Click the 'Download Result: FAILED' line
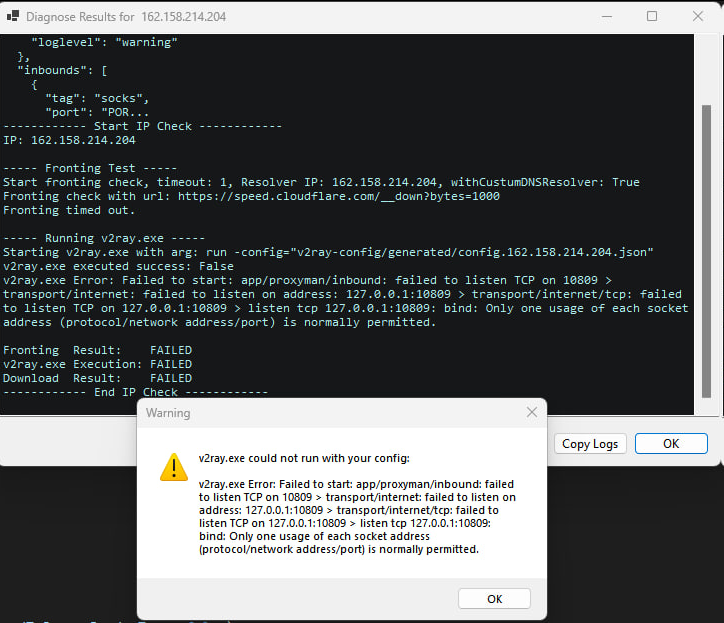The image size is (724, 623). coord(97,378)
